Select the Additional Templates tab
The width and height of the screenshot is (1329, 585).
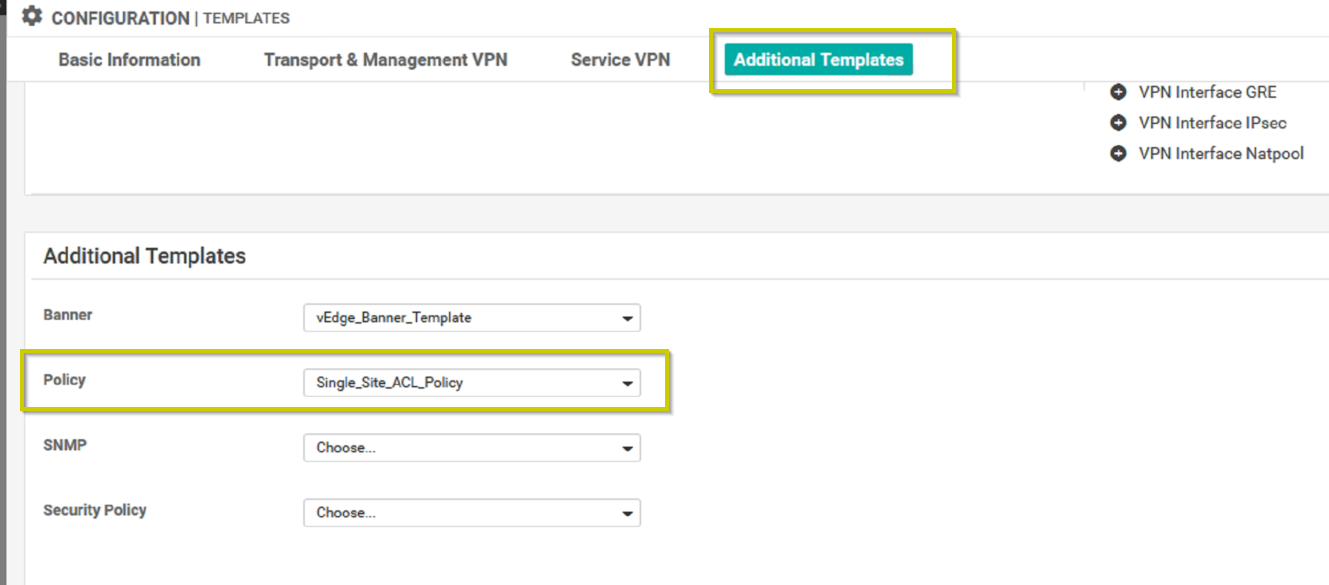[x=818, y=60]
